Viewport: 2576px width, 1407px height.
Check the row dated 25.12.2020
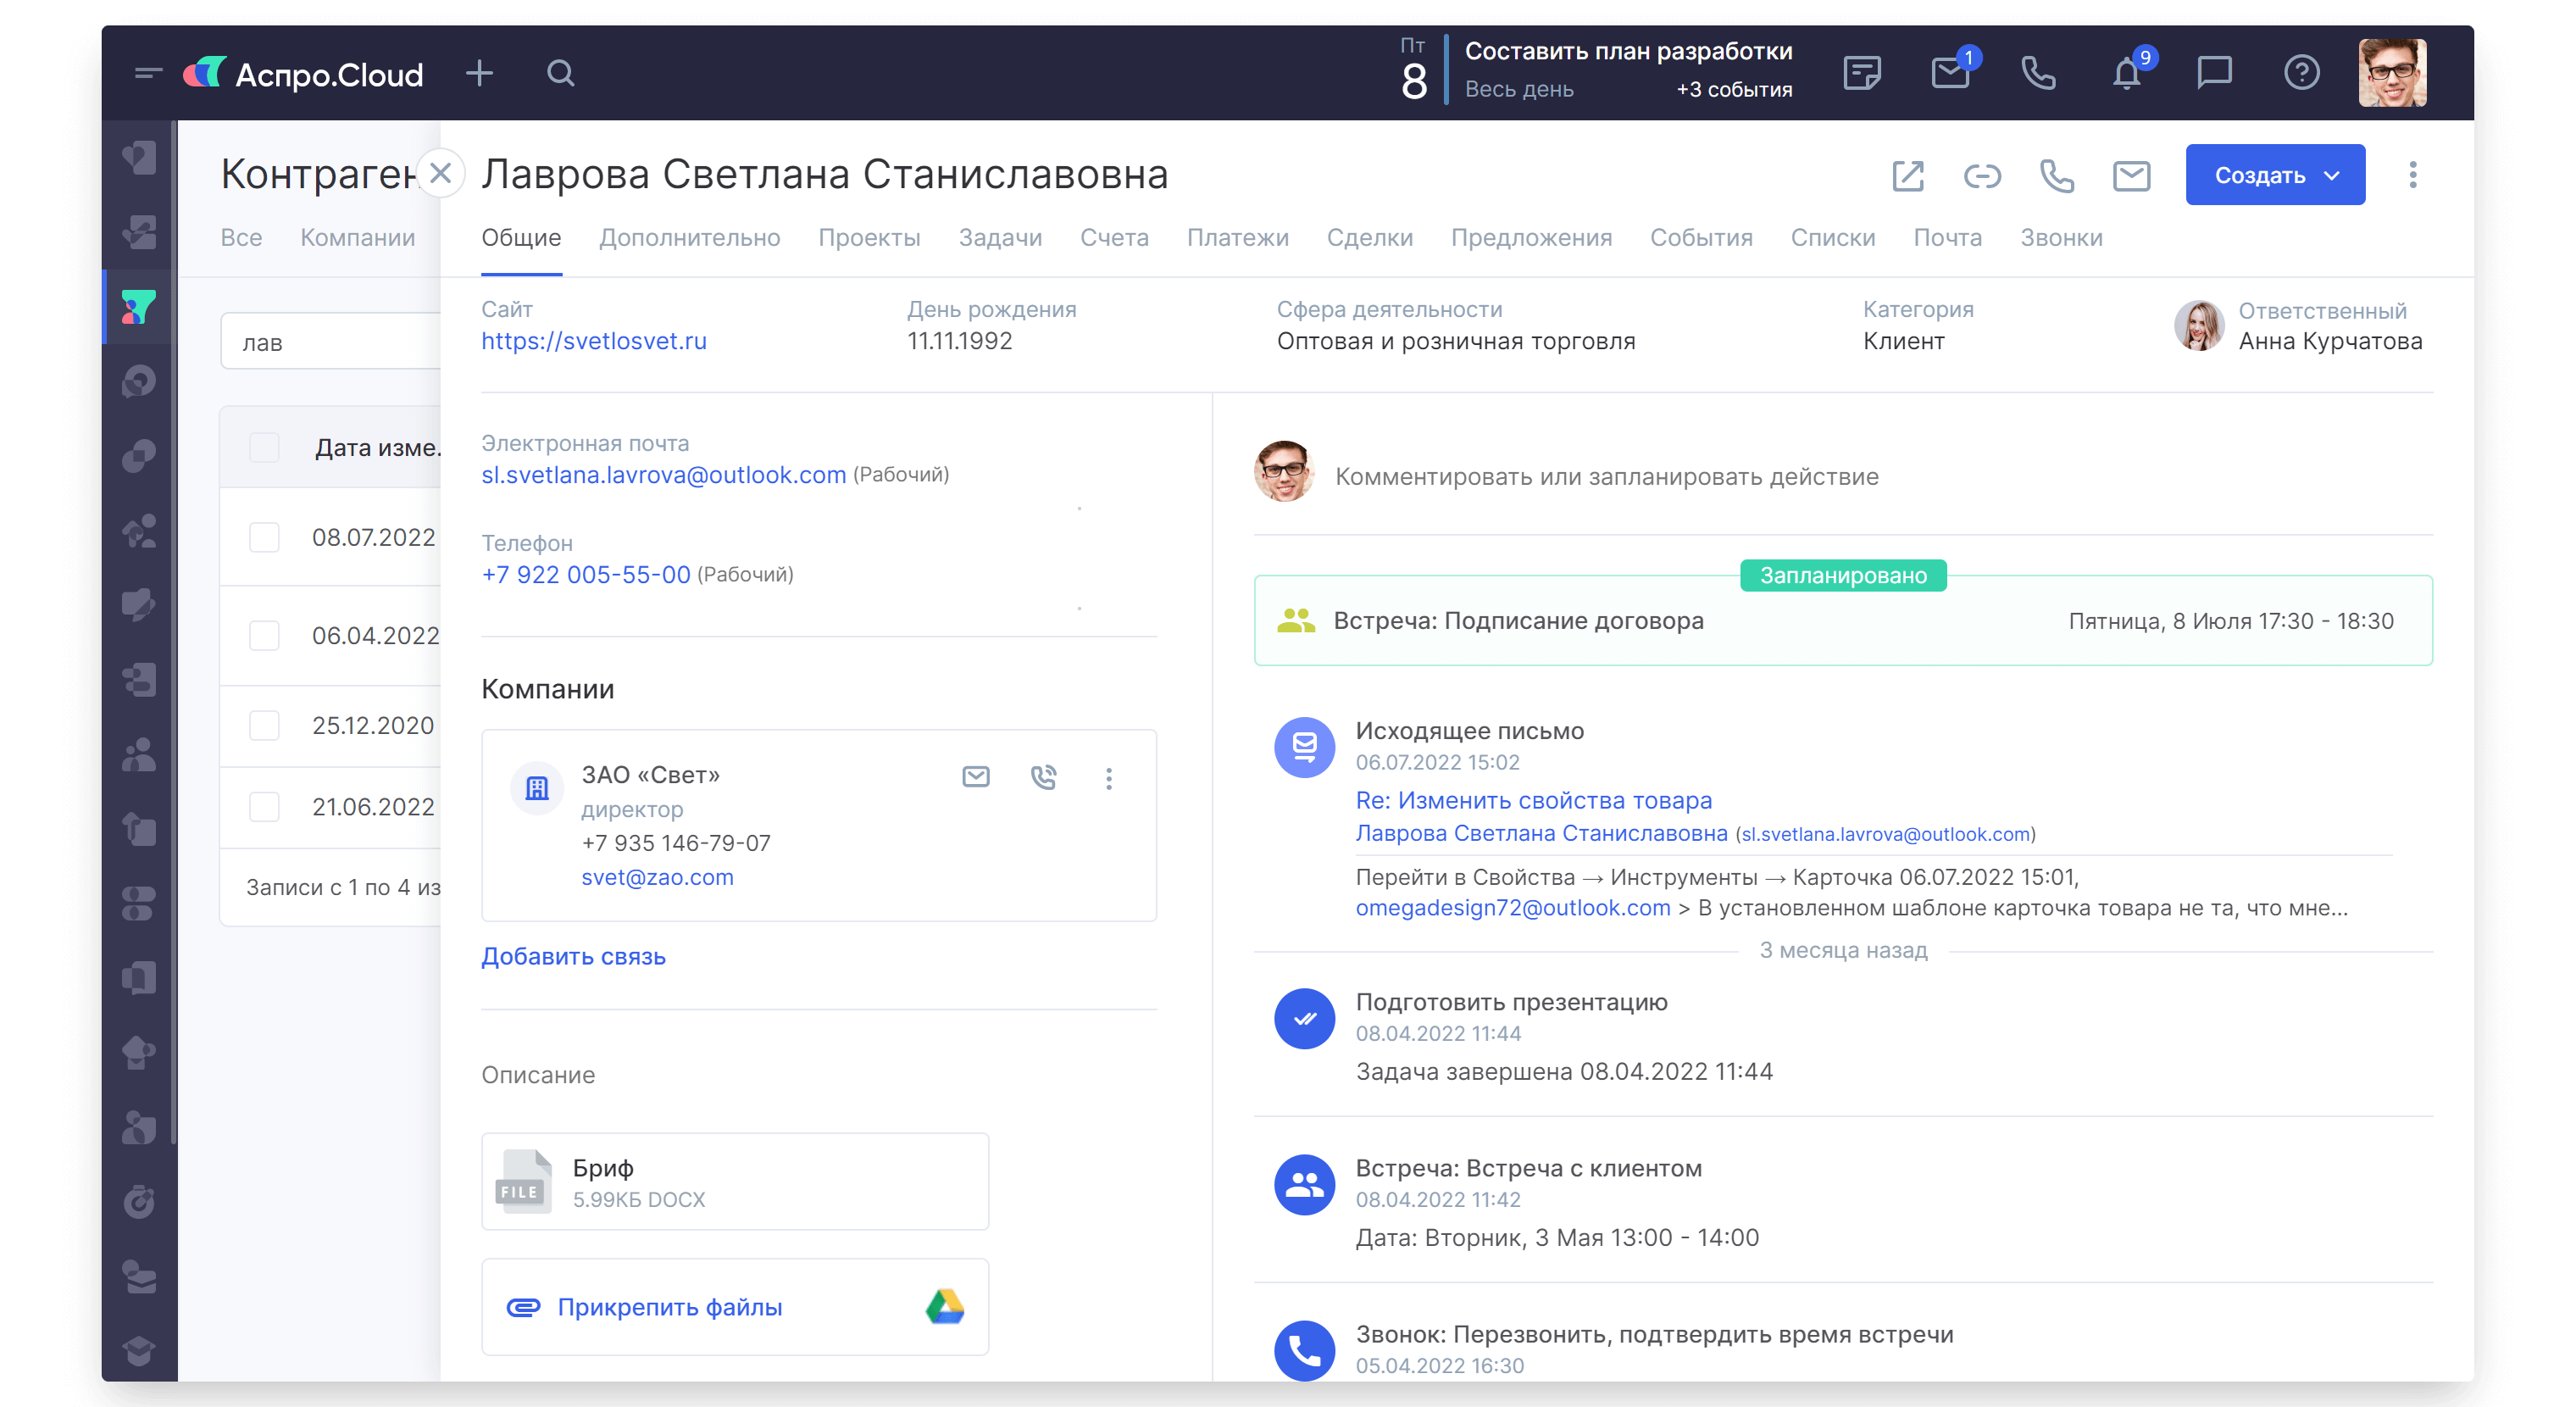click(x=264, y=725)
